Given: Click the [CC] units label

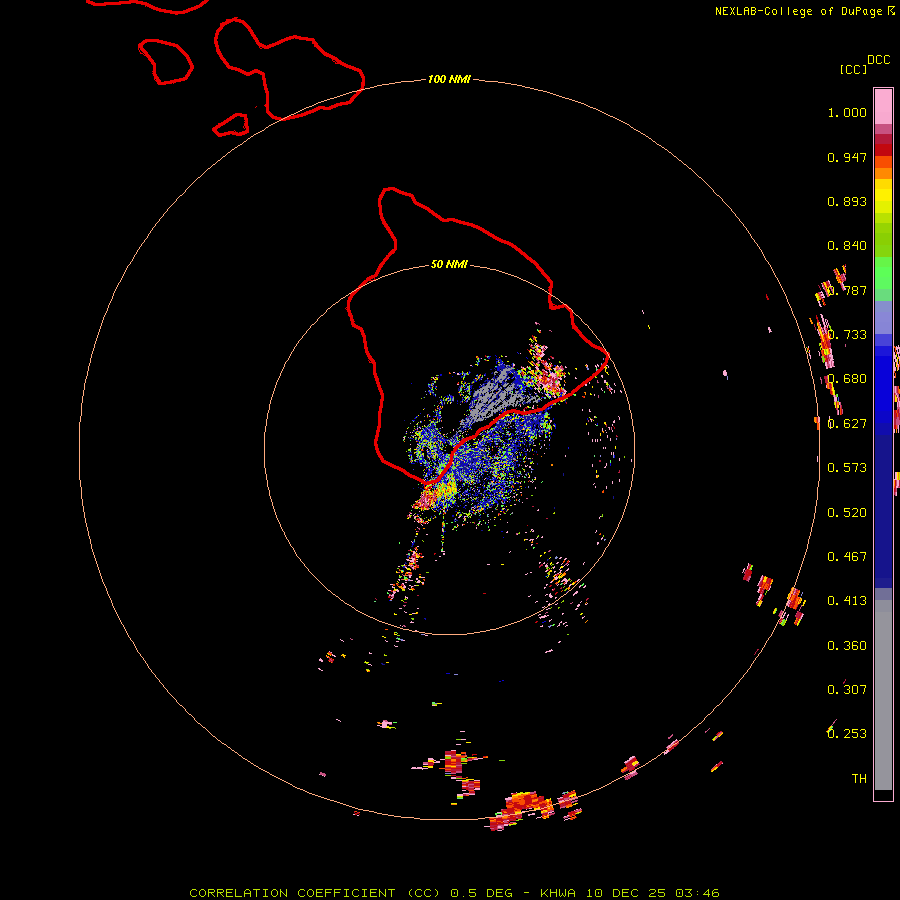Looking at the screenshot, I should pos(854,69).
